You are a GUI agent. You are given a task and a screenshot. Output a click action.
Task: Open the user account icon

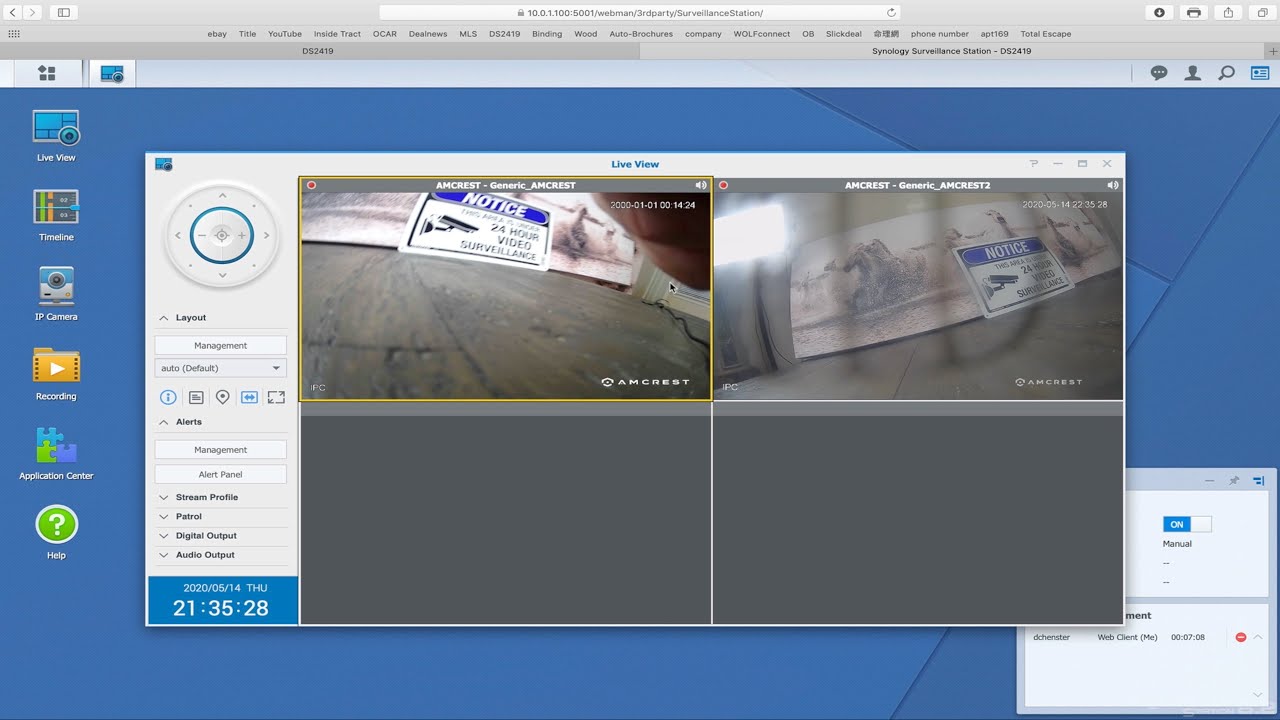click(1193, 73)
